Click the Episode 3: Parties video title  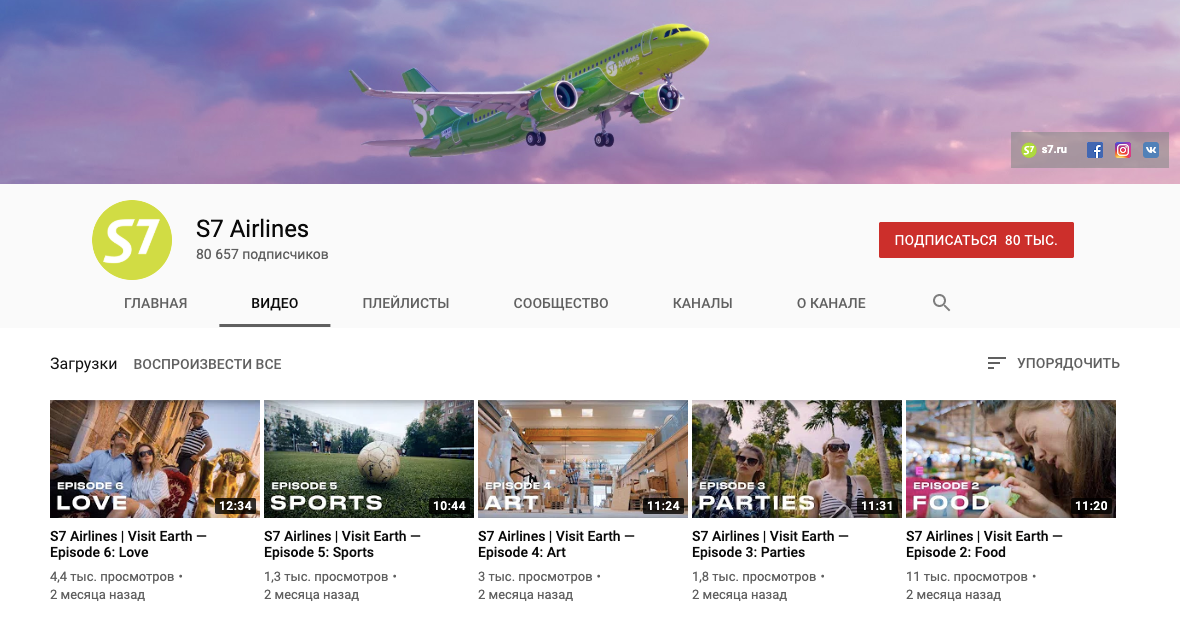click(x=770, y=544)
